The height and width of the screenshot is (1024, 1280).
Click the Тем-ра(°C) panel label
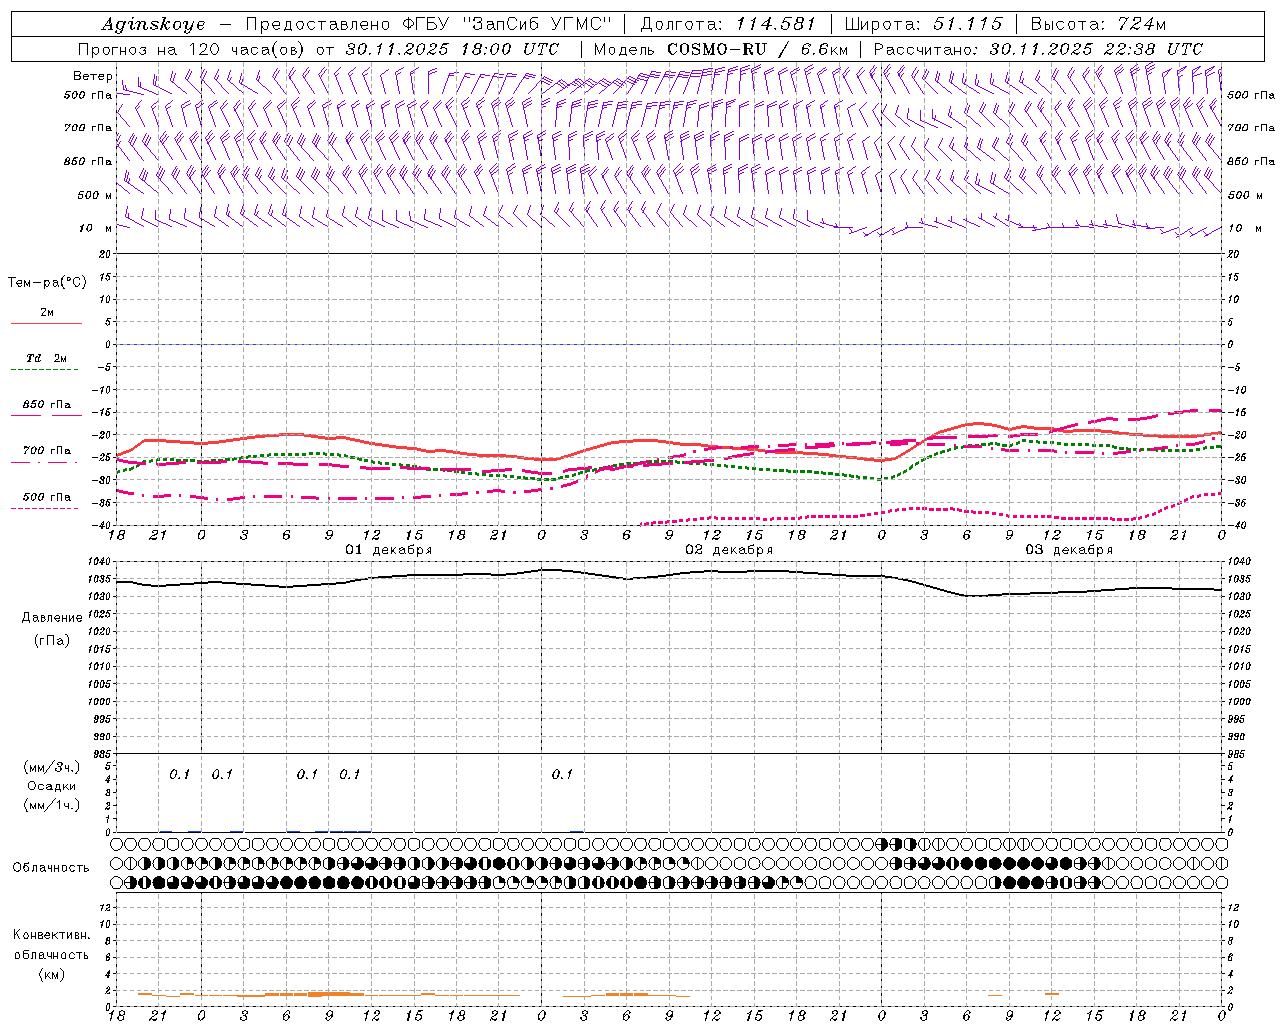click(x=47, y=283)
